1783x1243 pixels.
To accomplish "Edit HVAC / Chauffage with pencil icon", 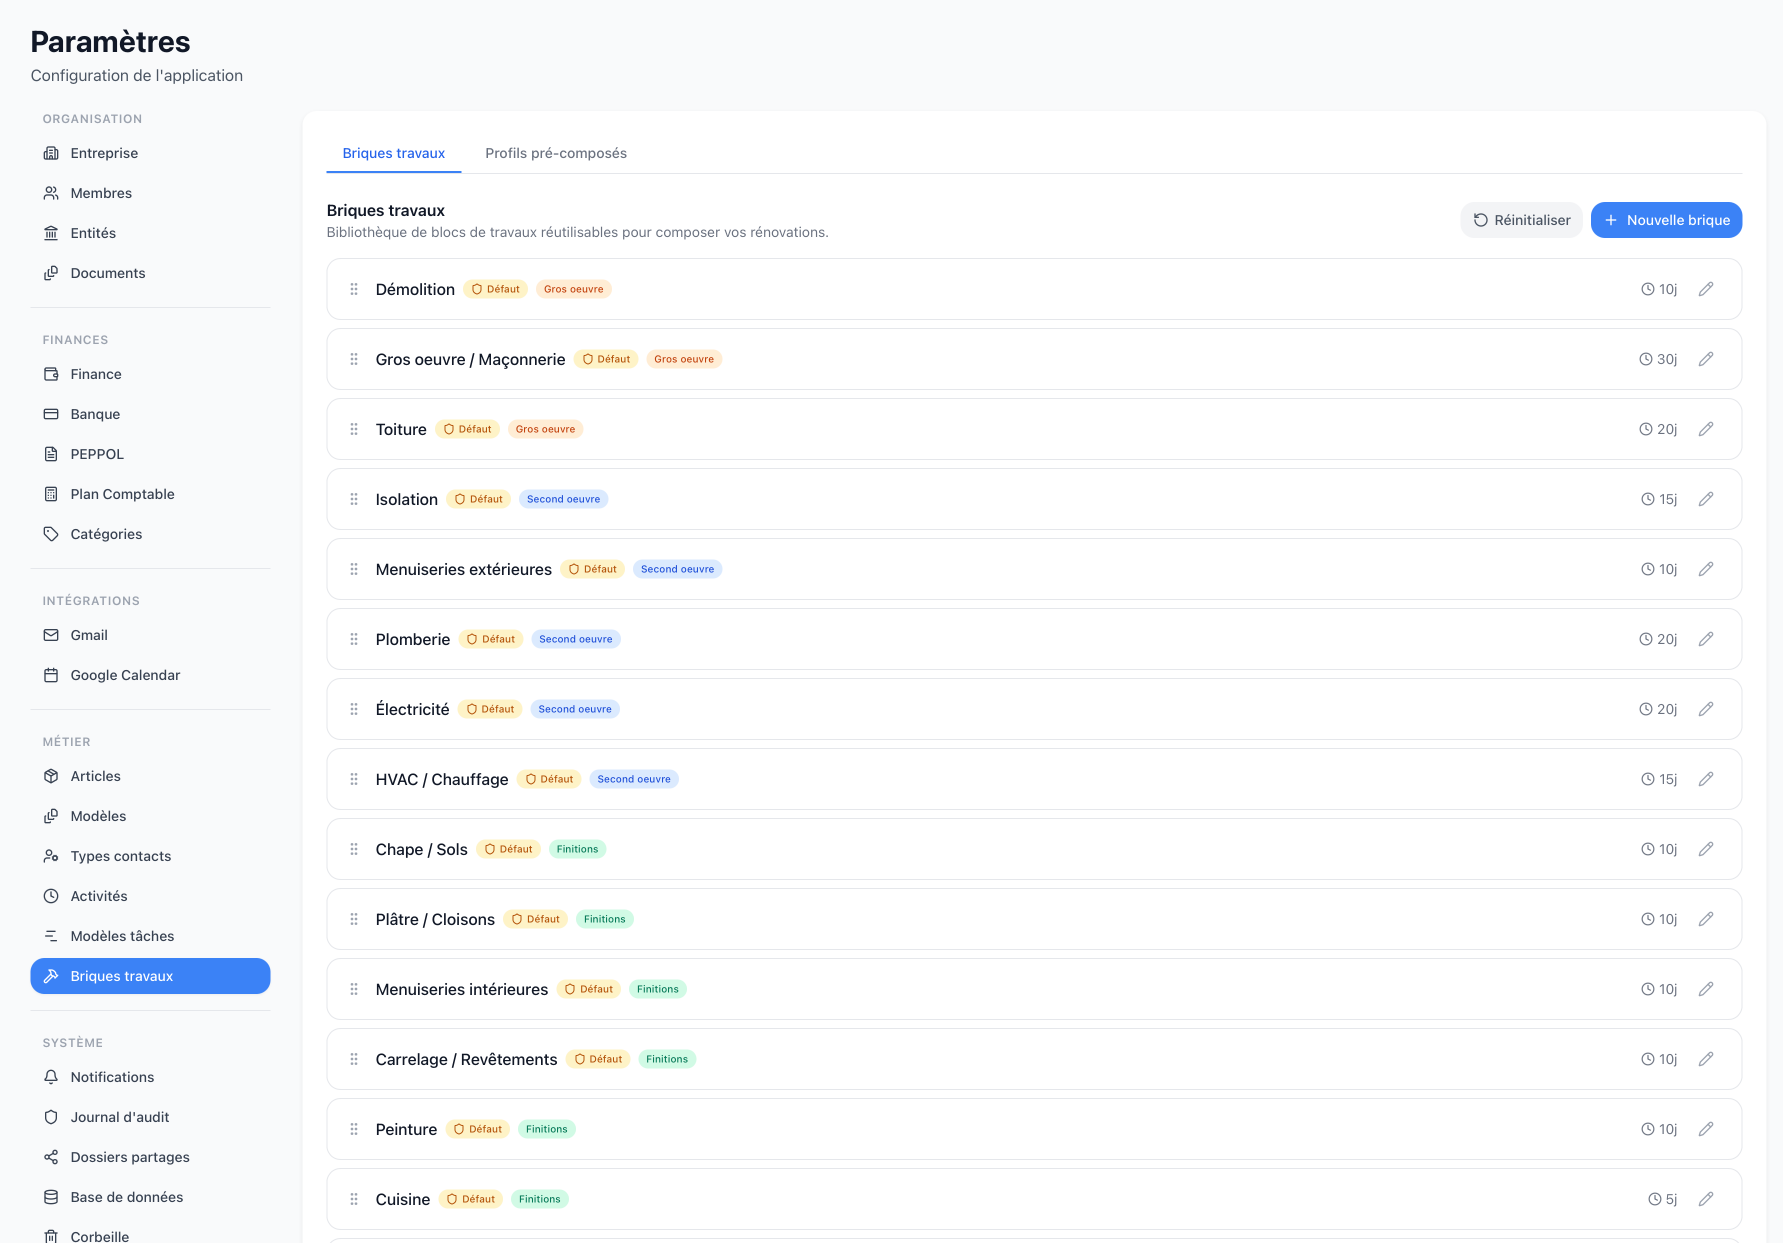I will click(1706, 779).
